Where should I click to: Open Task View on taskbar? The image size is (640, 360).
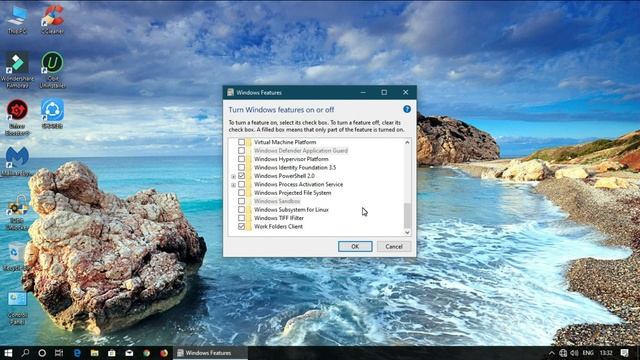pyautogui.click(x=59, y=353)
